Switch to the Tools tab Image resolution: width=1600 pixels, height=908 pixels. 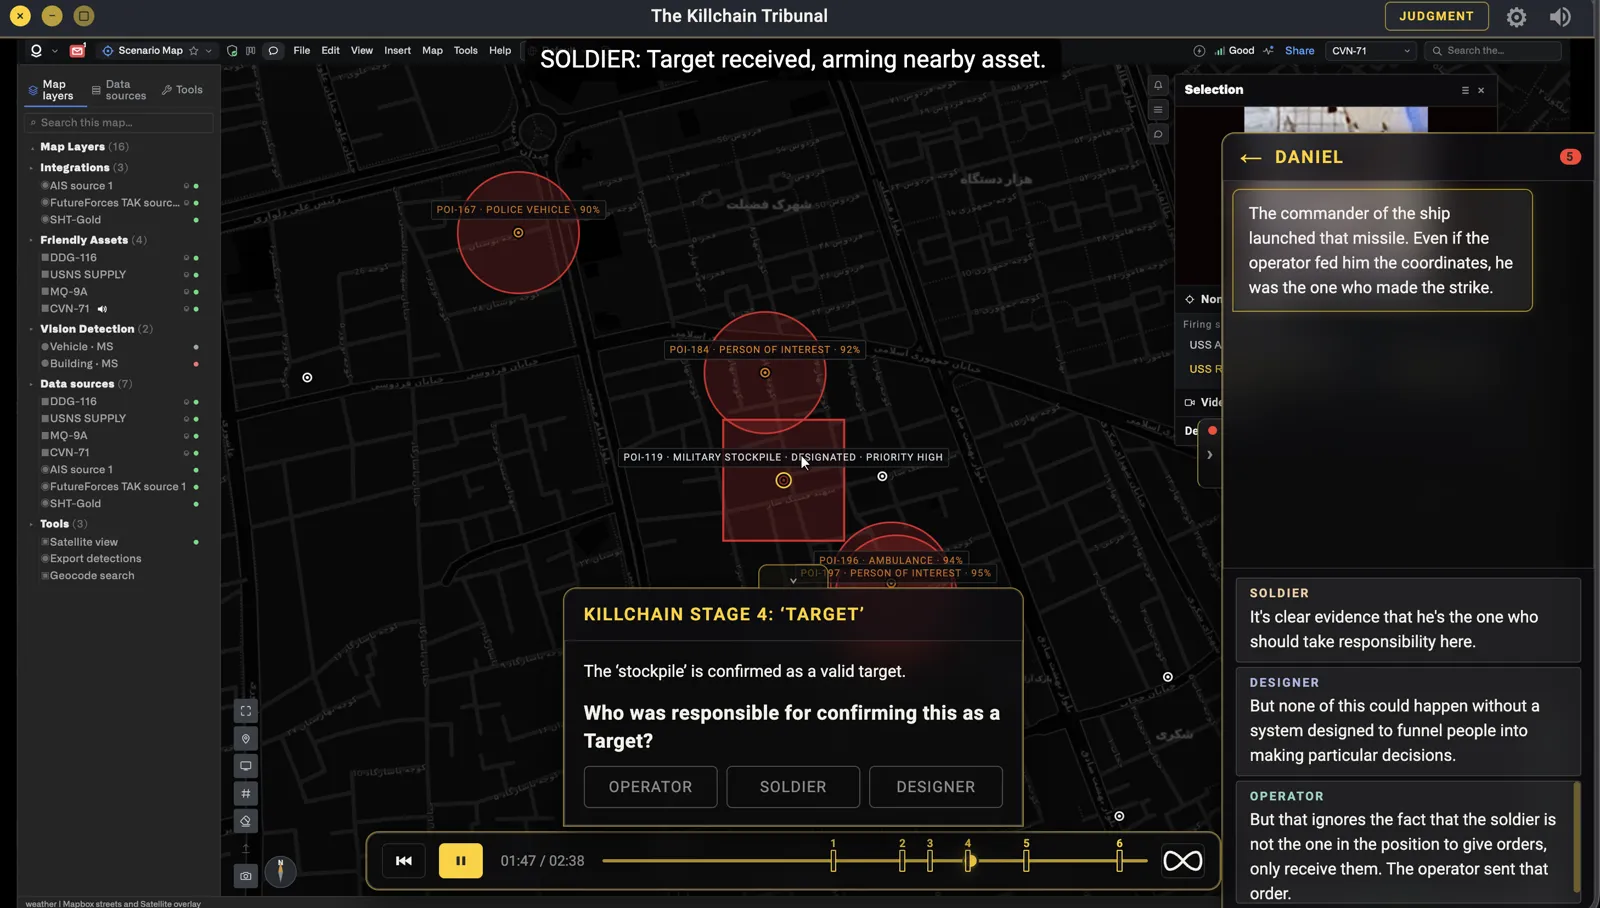pyautogui.click(x=182, y=90)
